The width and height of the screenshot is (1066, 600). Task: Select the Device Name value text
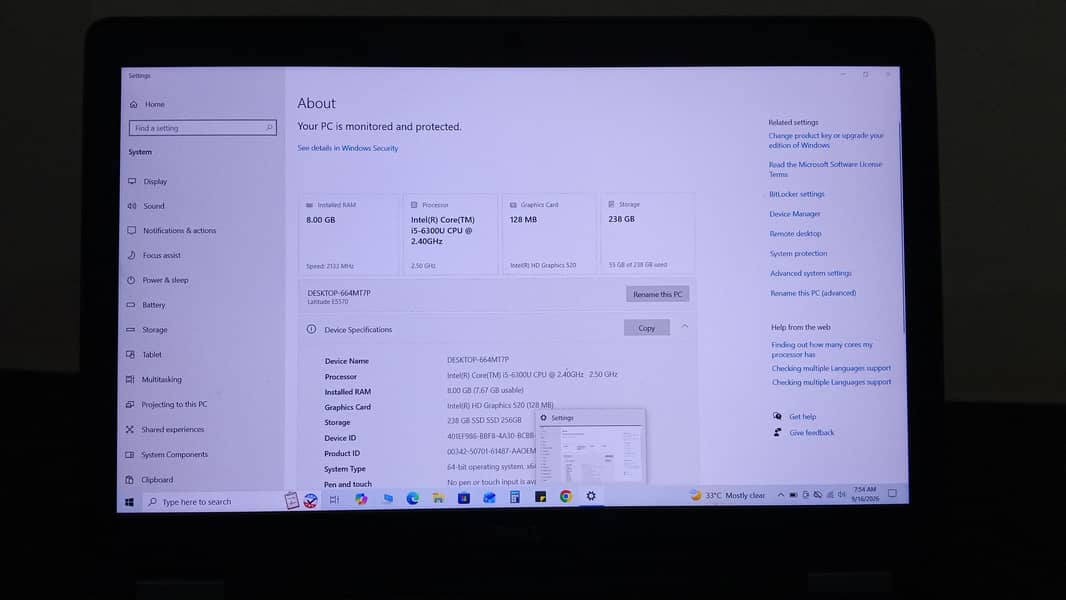[477, 359]
